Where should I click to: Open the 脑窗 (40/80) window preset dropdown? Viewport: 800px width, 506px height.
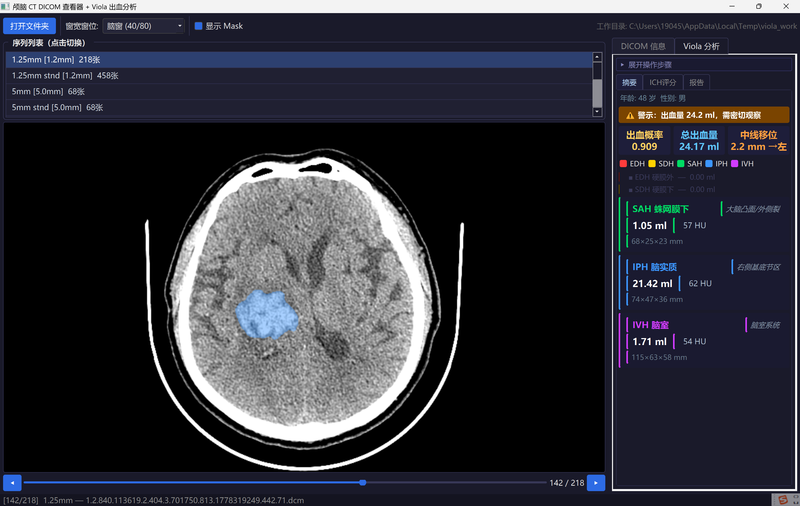tap(143, 26)
